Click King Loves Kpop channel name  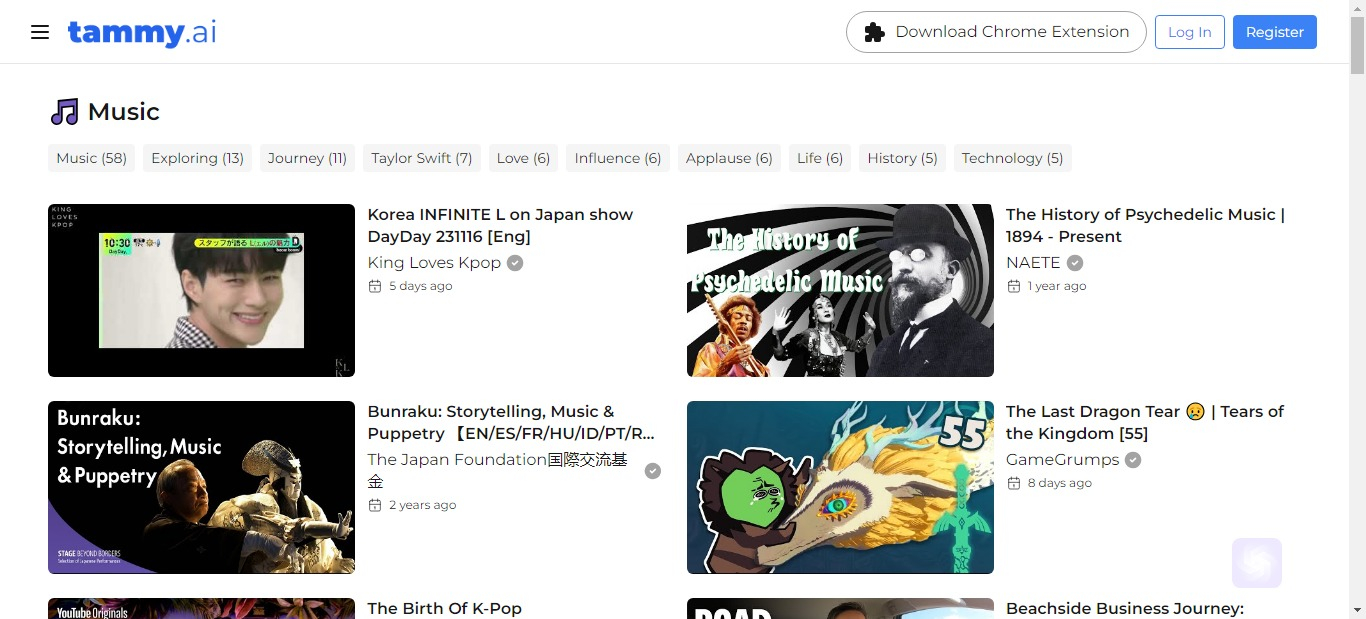(x=434, y=263)
